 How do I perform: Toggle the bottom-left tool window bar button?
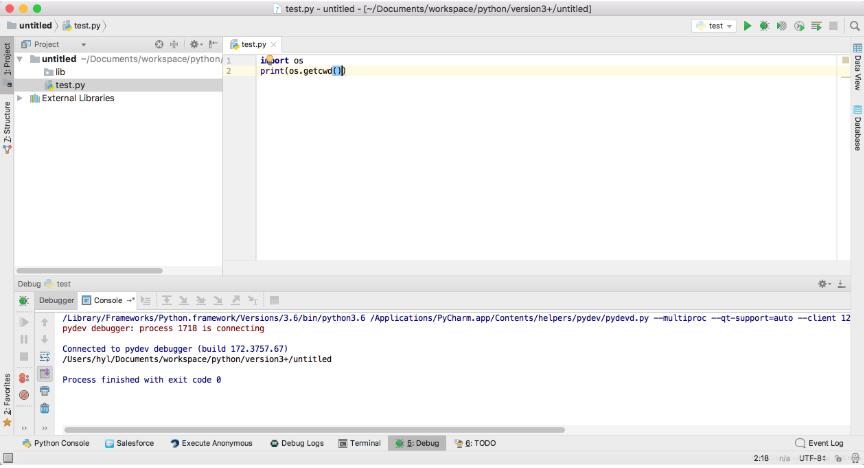[x=8, y=459]
